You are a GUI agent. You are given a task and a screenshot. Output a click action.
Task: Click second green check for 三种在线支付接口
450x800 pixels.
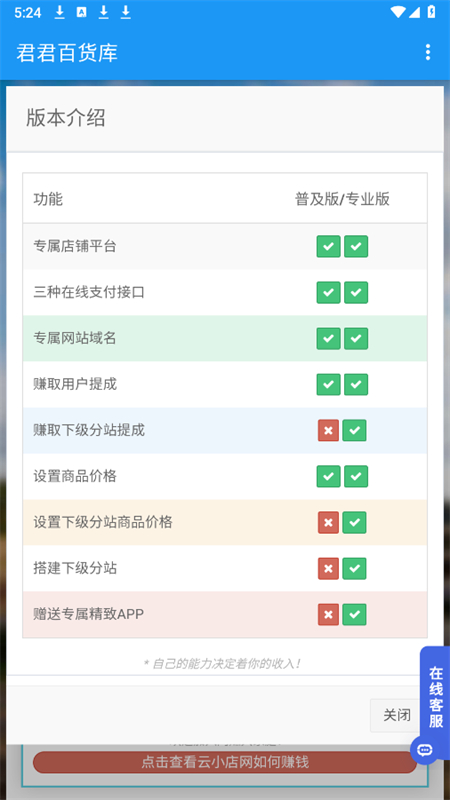[x=356, y=293]
